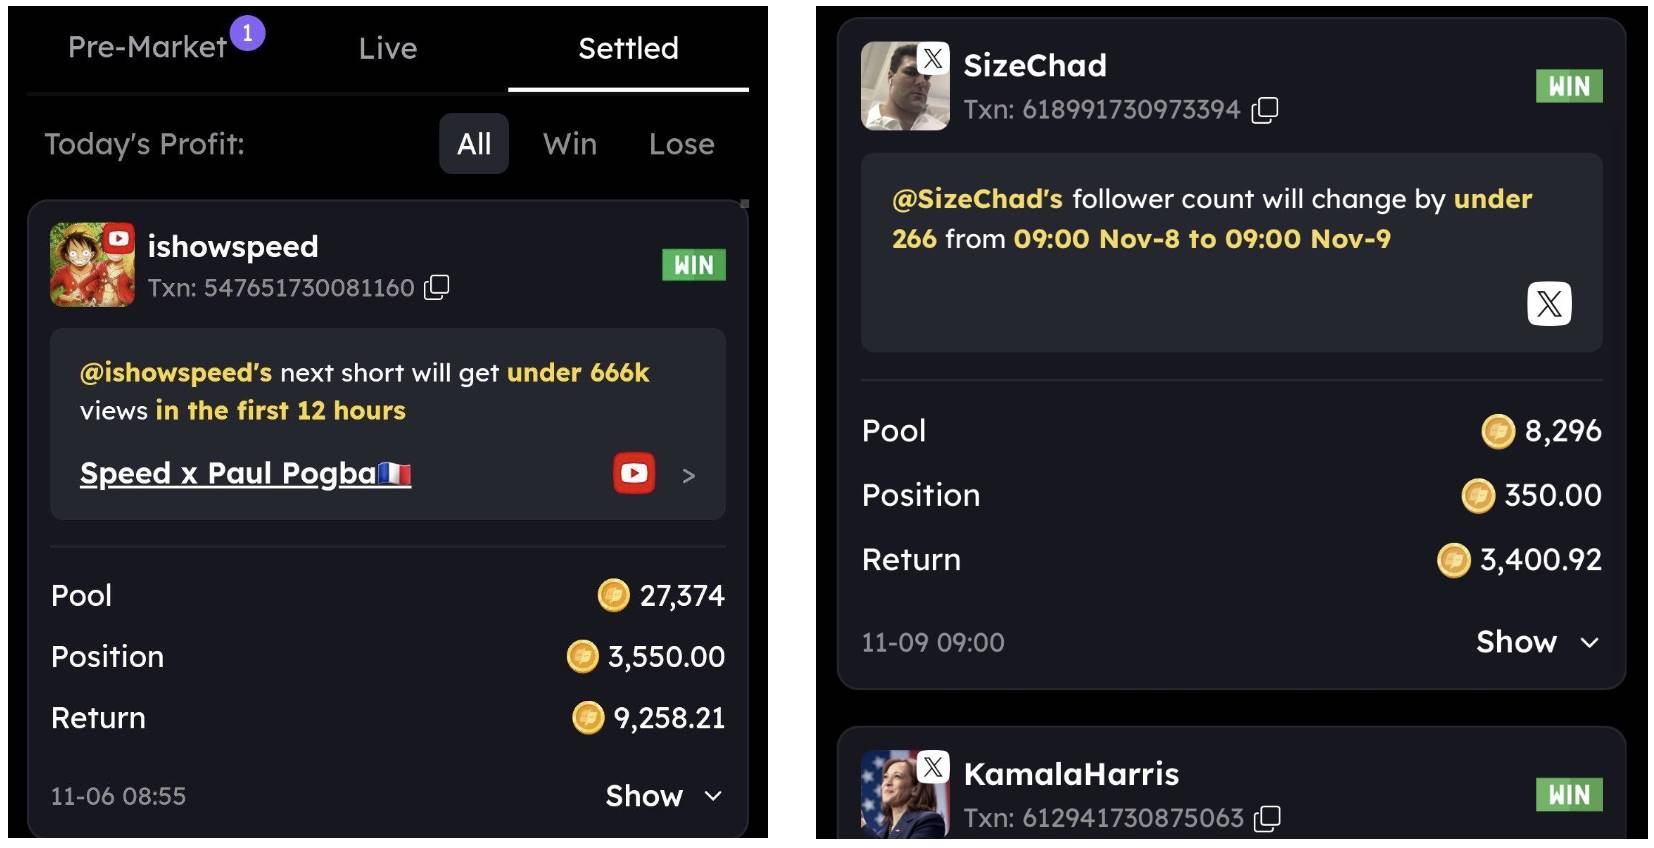
Task: Filter settled bets by Lose
Action: coord(682,144)
